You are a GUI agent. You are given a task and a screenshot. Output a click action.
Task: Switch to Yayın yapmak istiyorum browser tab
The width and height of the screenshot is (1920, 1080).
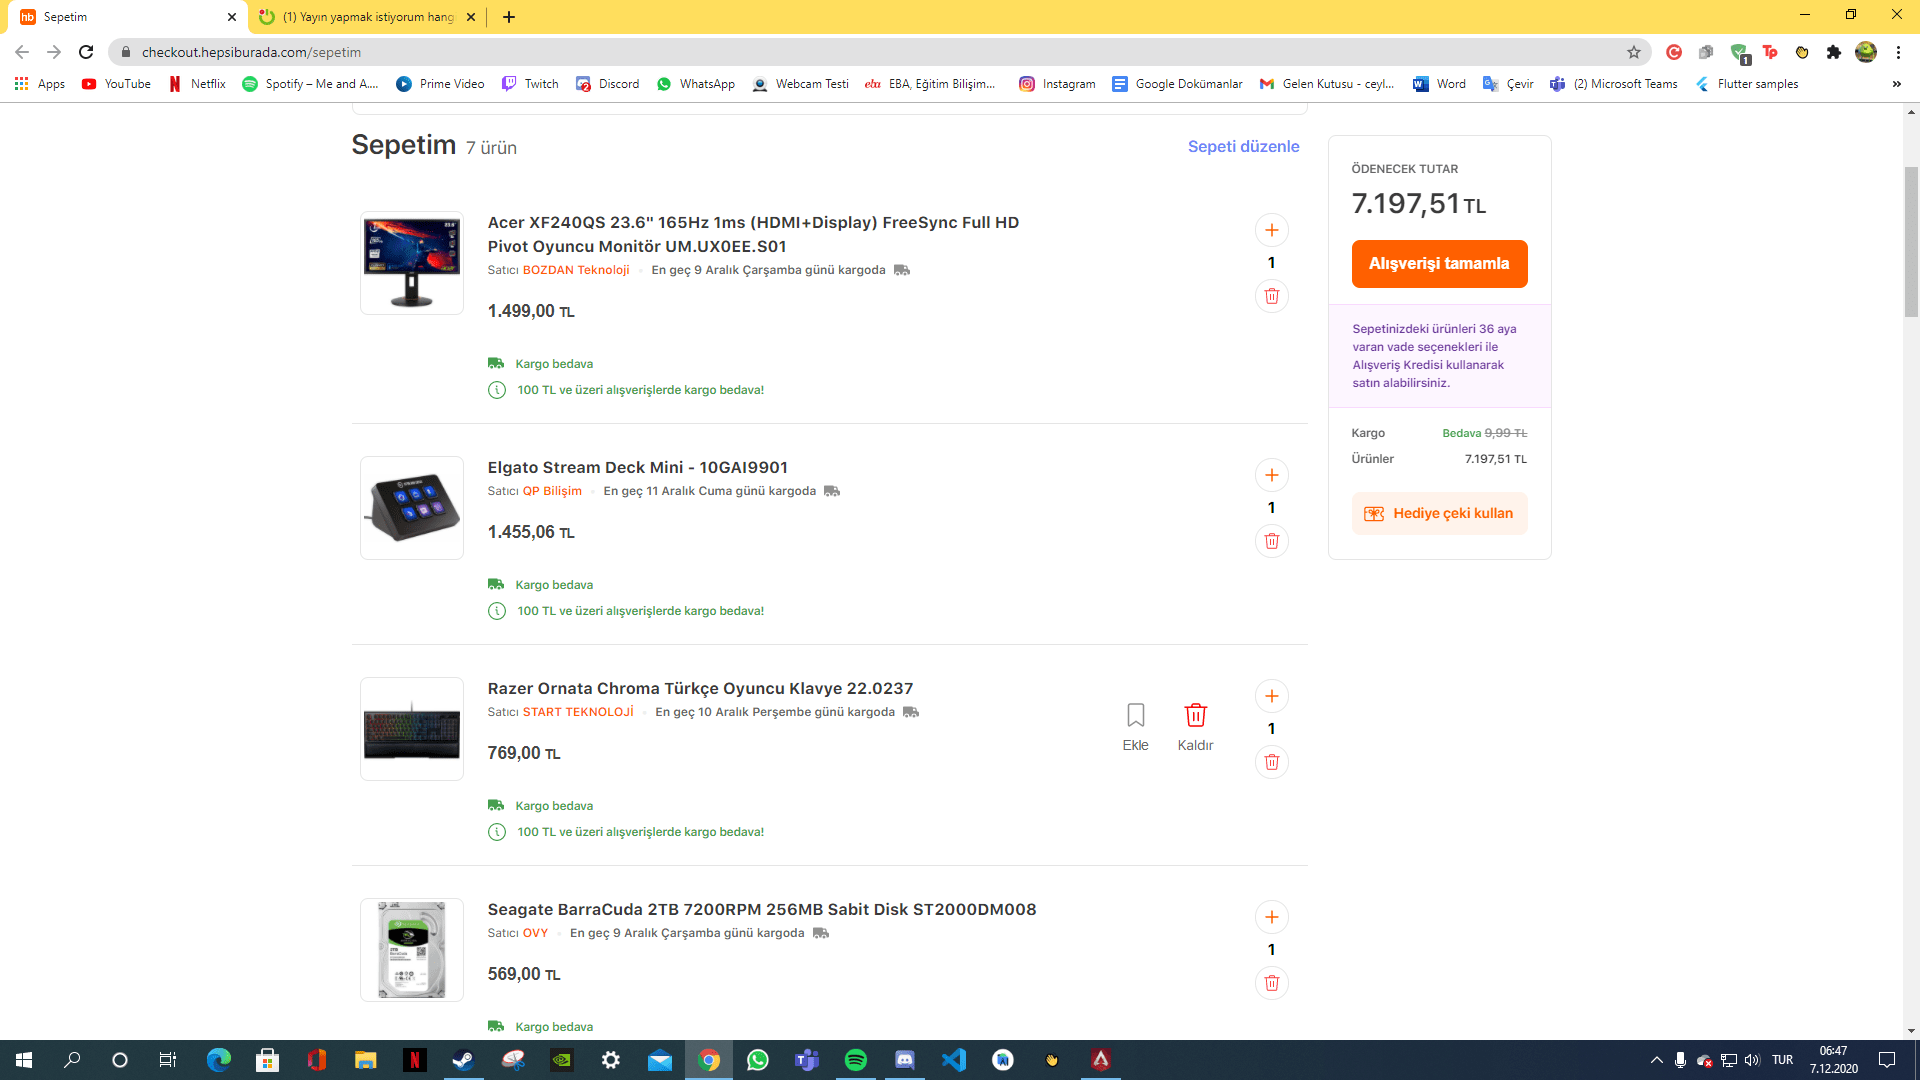click(366, 17)
